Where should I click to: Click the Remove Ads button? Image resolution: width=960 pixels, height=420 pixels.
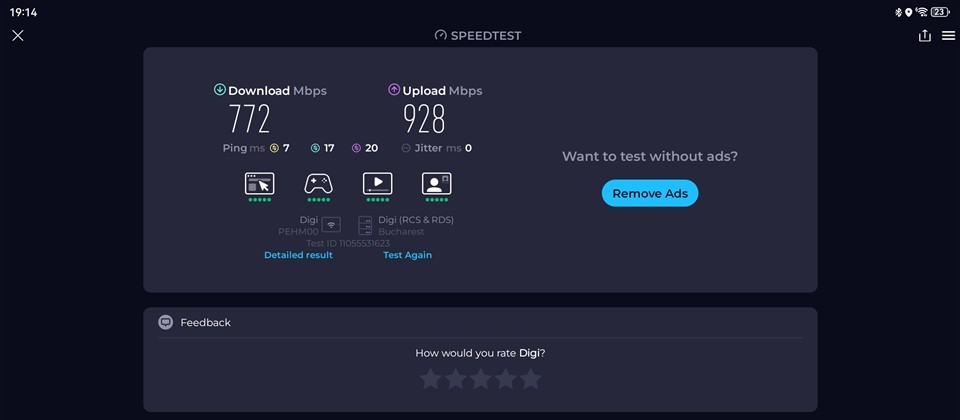[649, 193]
